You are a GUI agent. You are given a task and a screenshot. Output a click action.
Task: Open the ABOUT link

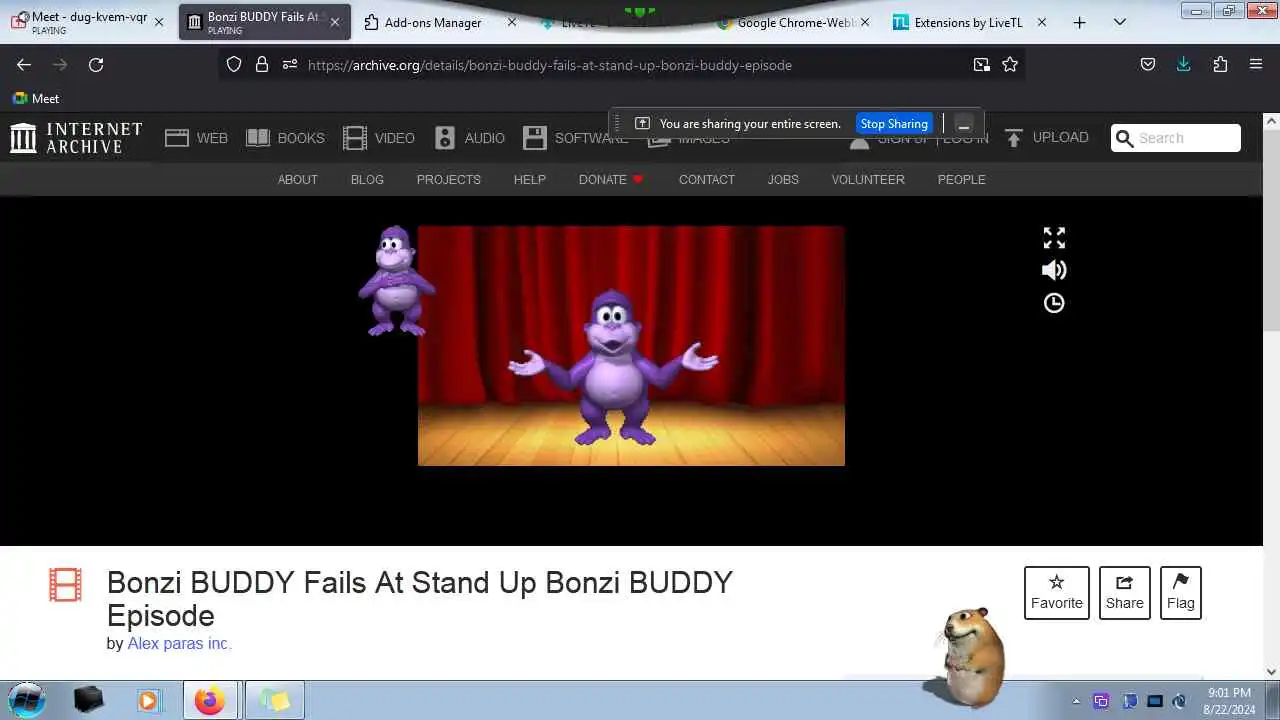tap(298, 180)
